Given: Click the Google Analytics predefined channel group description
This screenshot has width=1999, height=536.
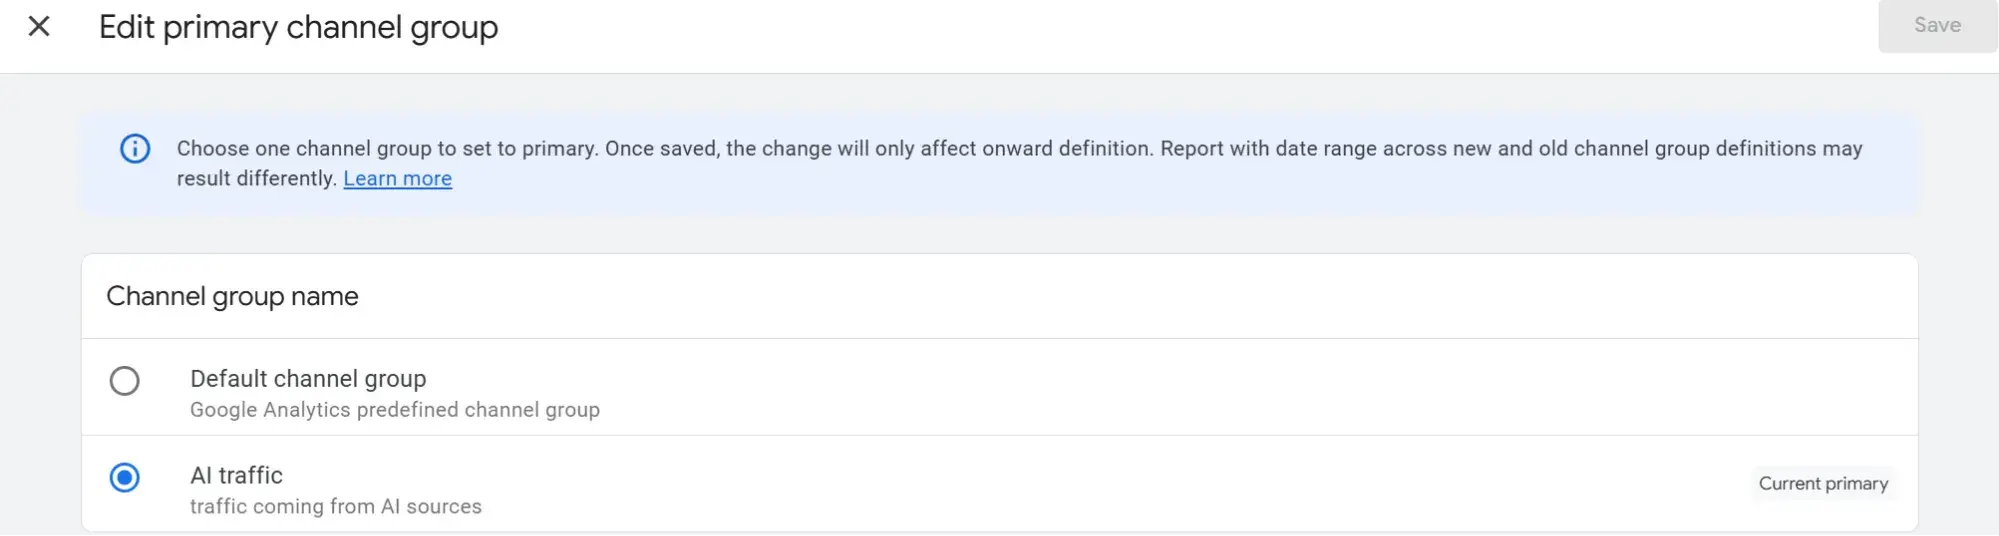Looking at the screenshot, I should [395, 410].
